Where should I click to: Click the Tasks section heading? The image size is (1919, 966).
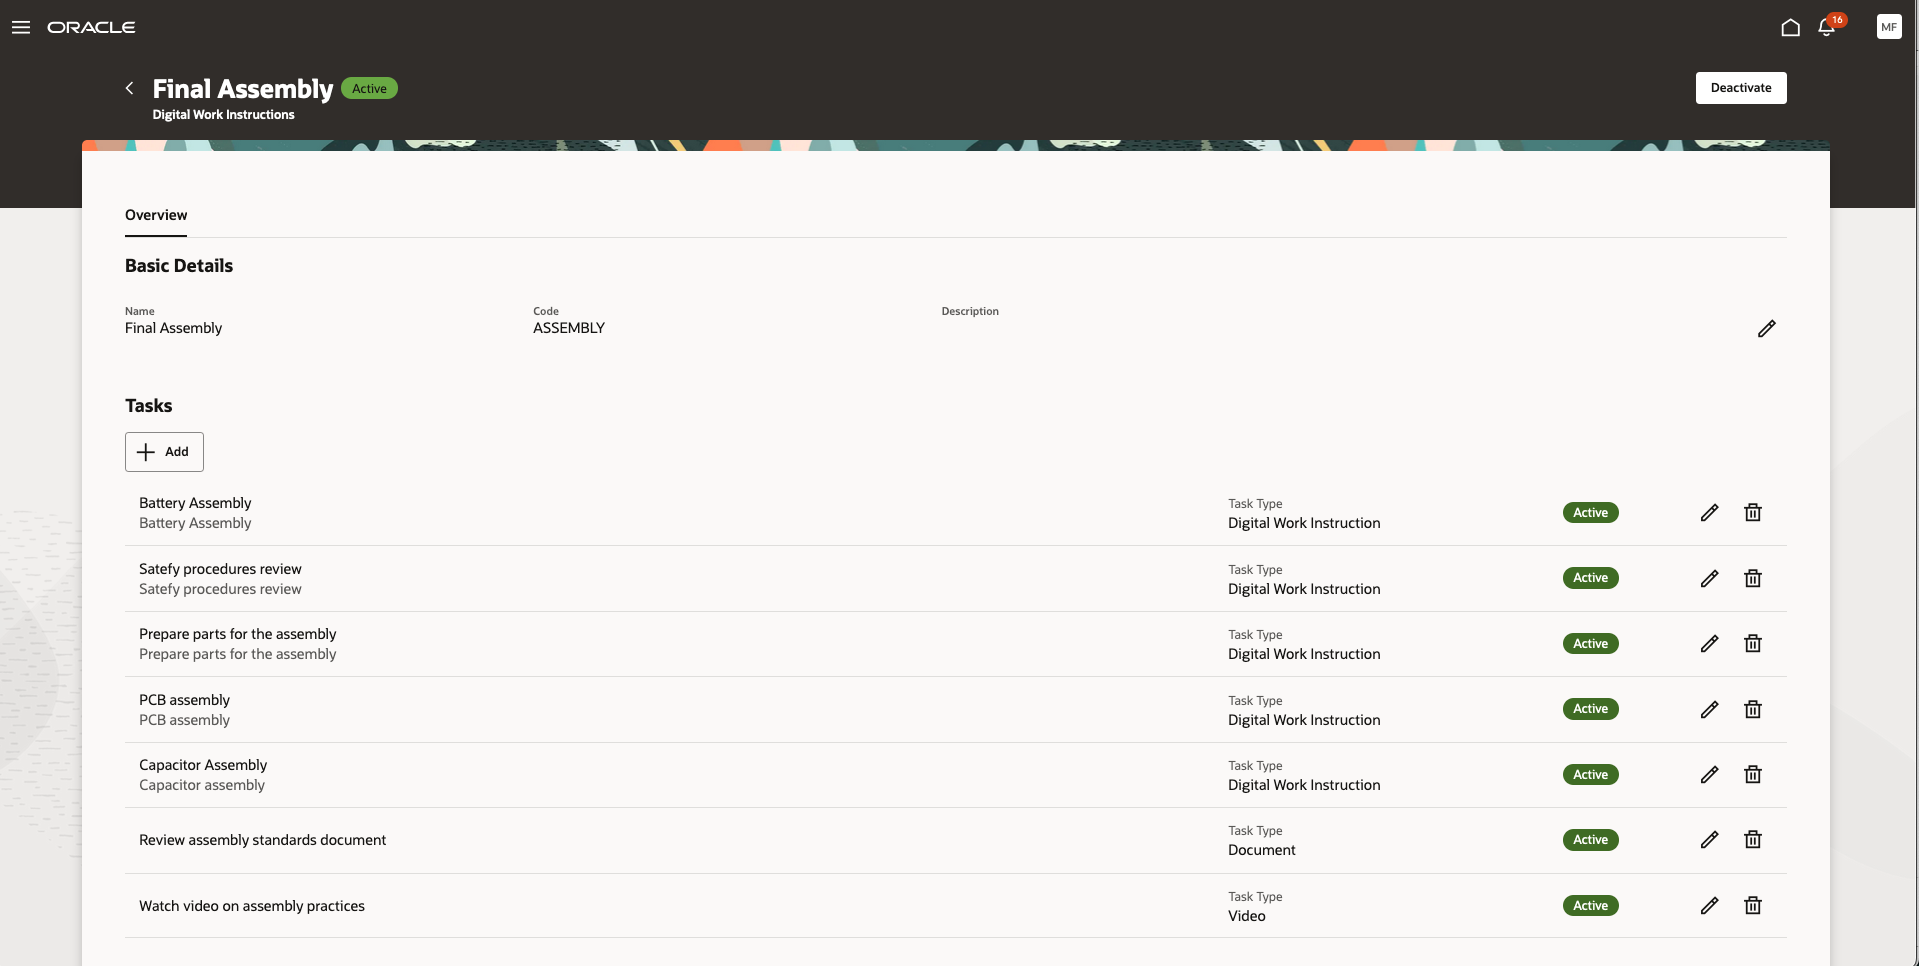[148, 406]
